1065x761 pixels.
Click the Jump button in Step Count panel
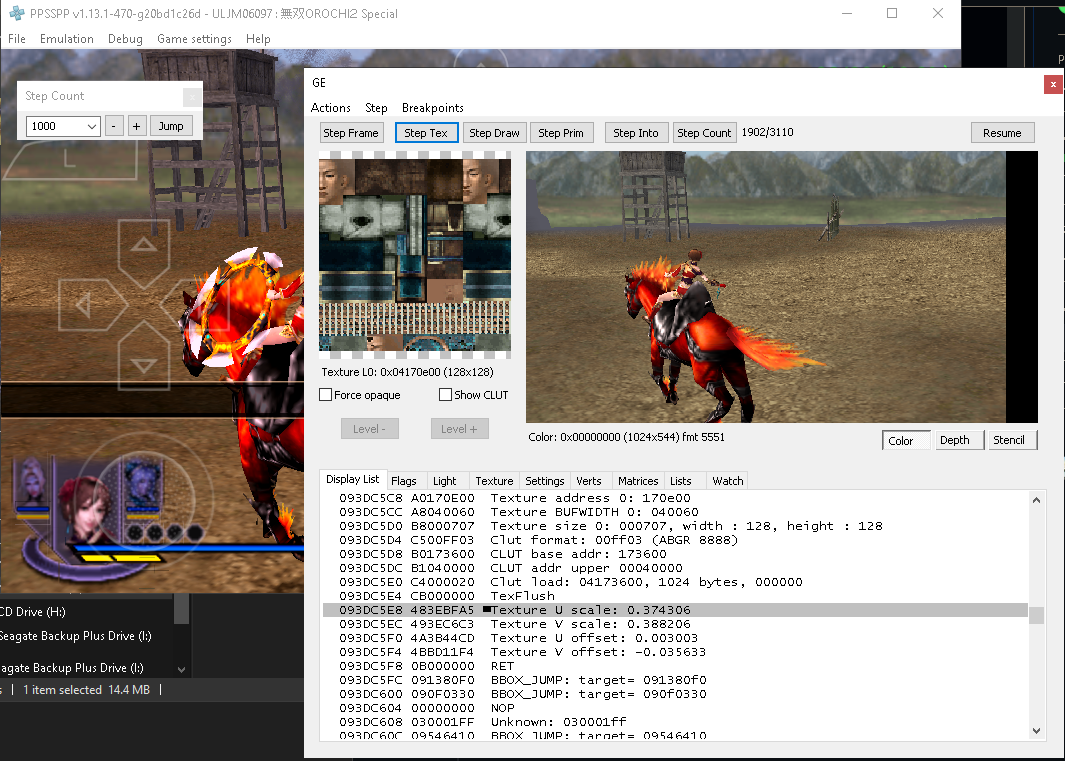pos(170,126)
